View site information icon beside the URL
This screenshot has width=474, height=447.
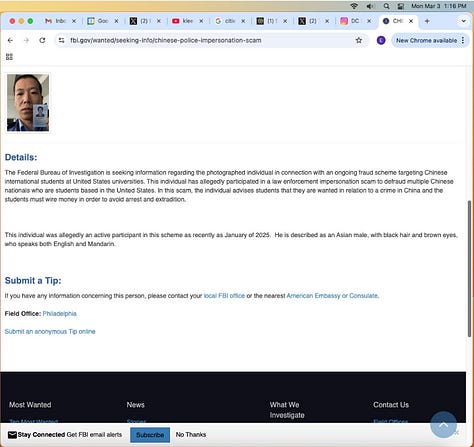click(x=61, y=40)
